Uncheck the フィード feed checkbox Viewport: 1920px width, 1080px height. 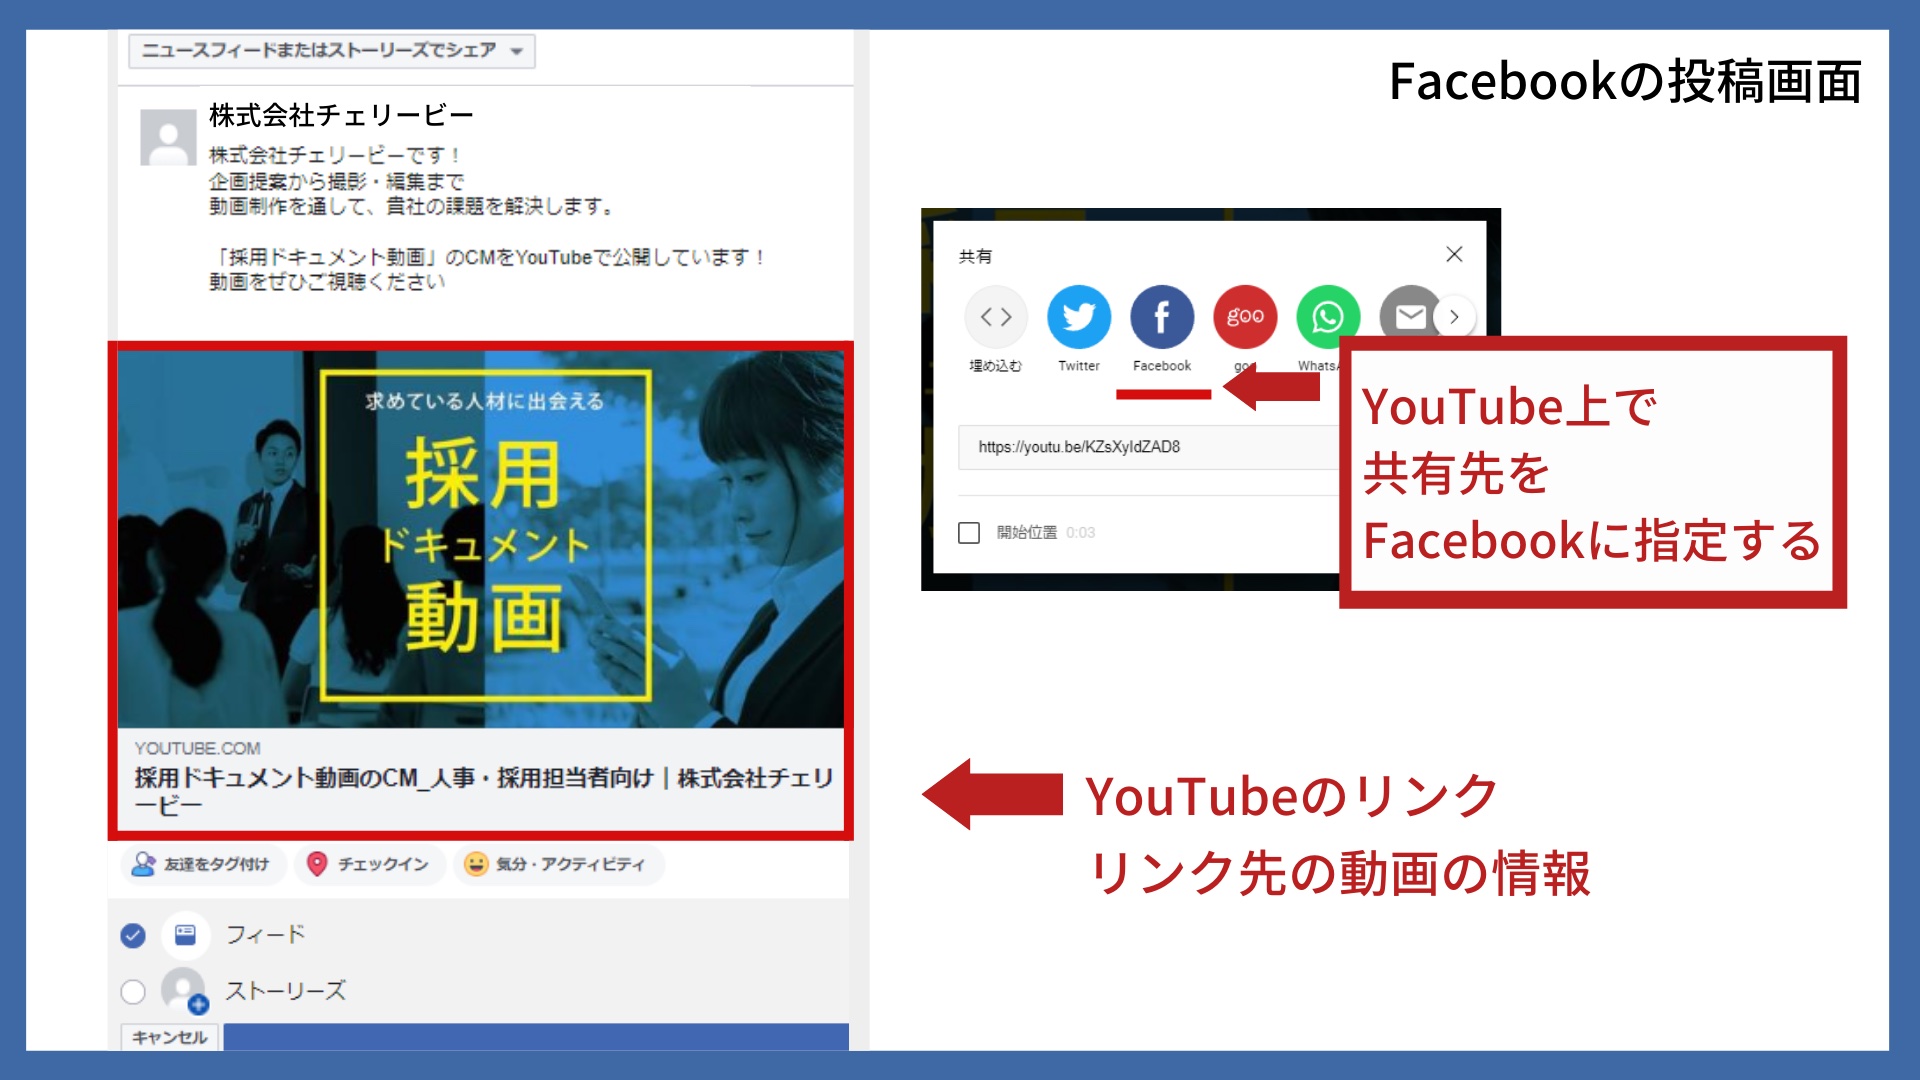pyautogui.click(x=133, y=935)
